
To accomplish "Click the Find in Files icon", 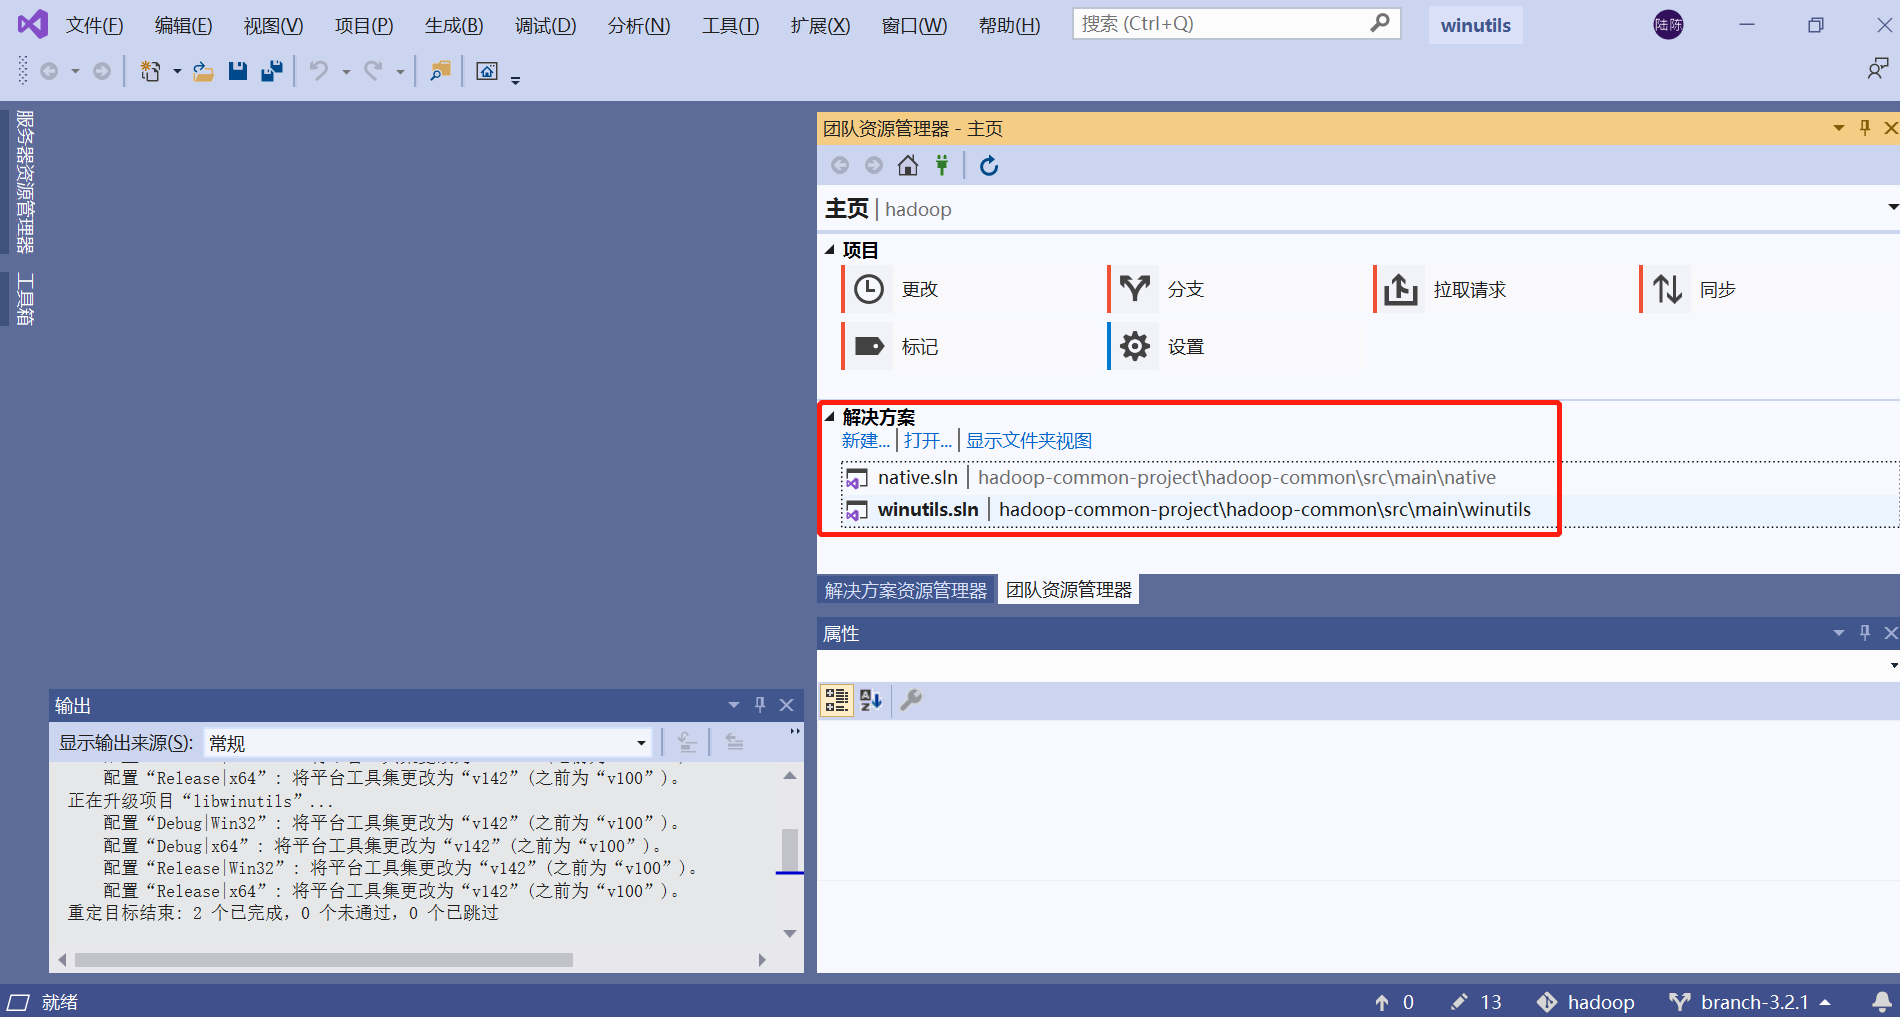I will click(x=440, y=71).
